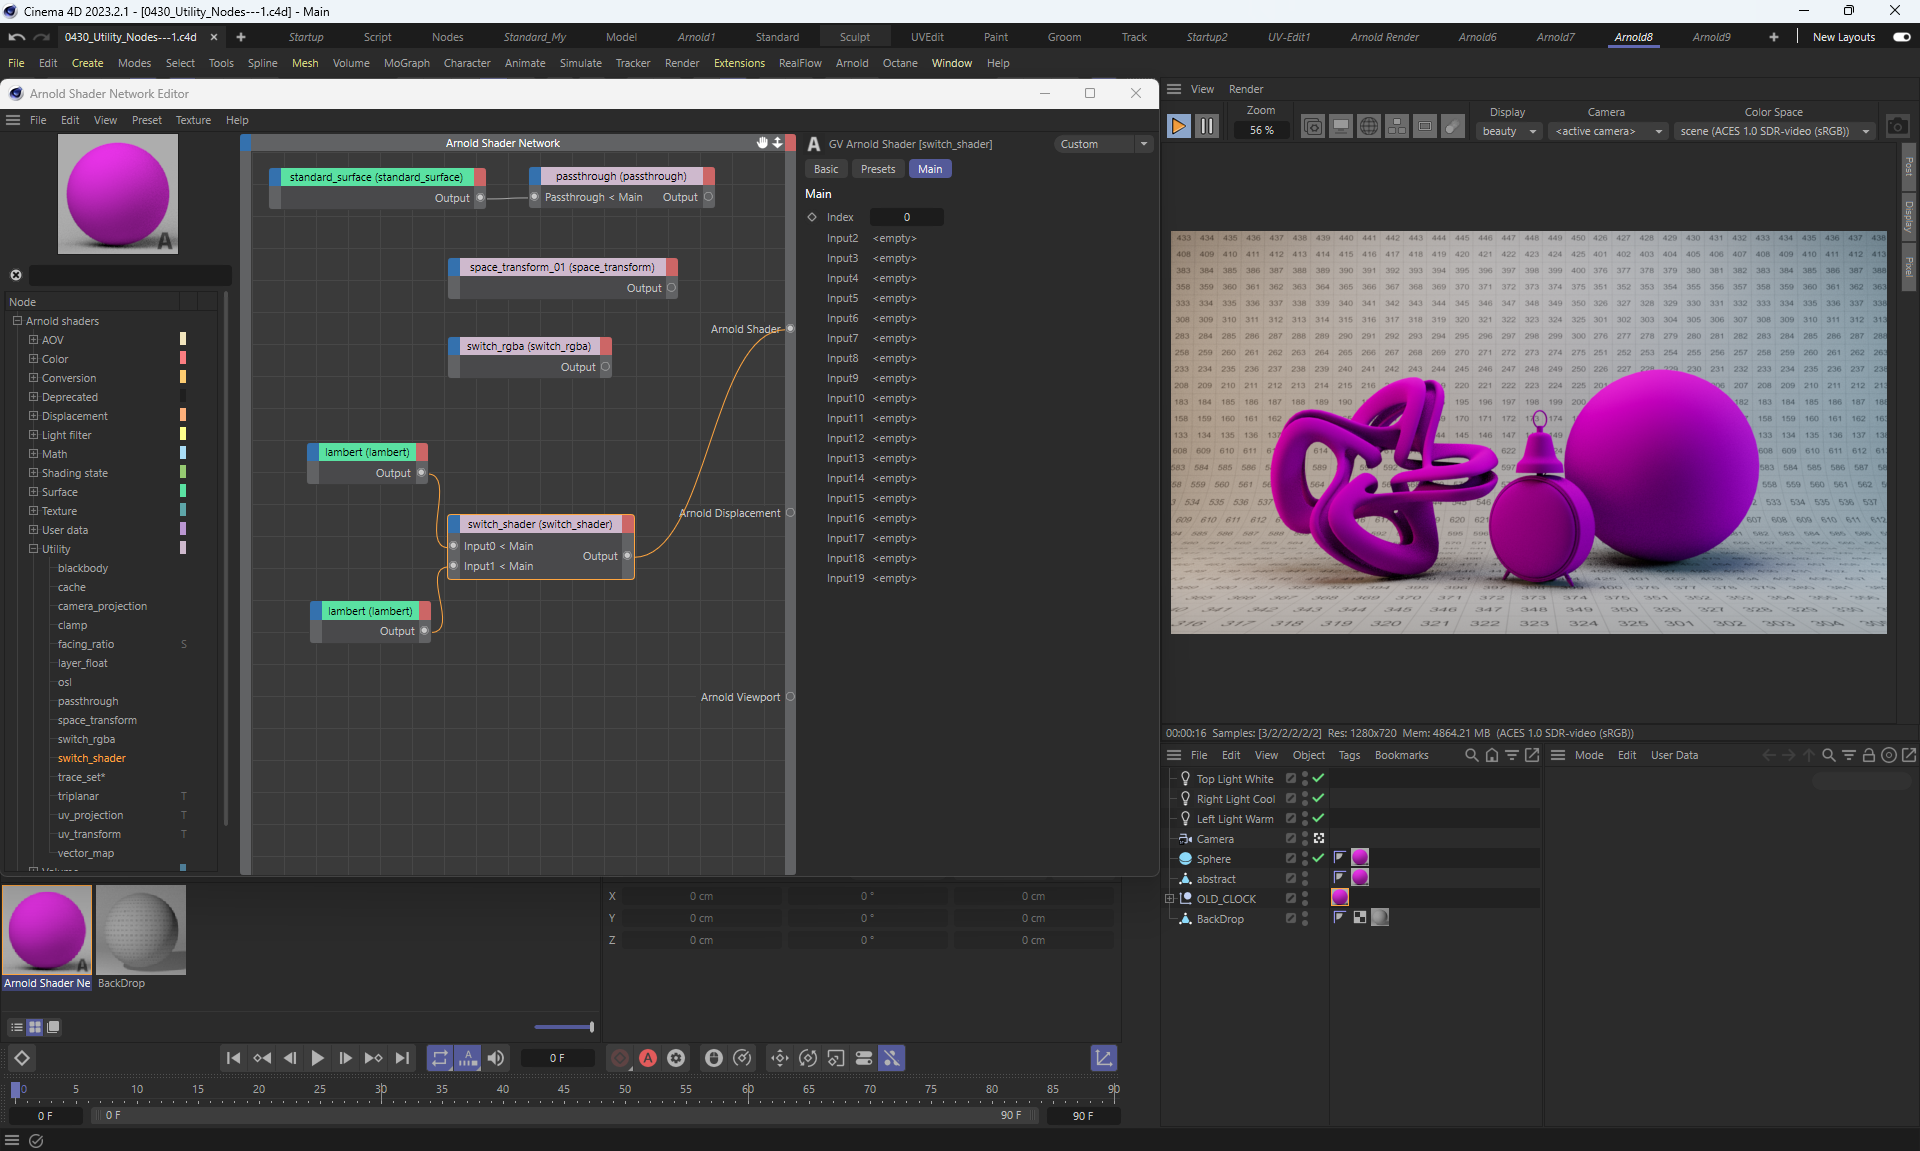Toggle the New Layouts switch
1920x1151 pixels.
(x=1901, y=37)
